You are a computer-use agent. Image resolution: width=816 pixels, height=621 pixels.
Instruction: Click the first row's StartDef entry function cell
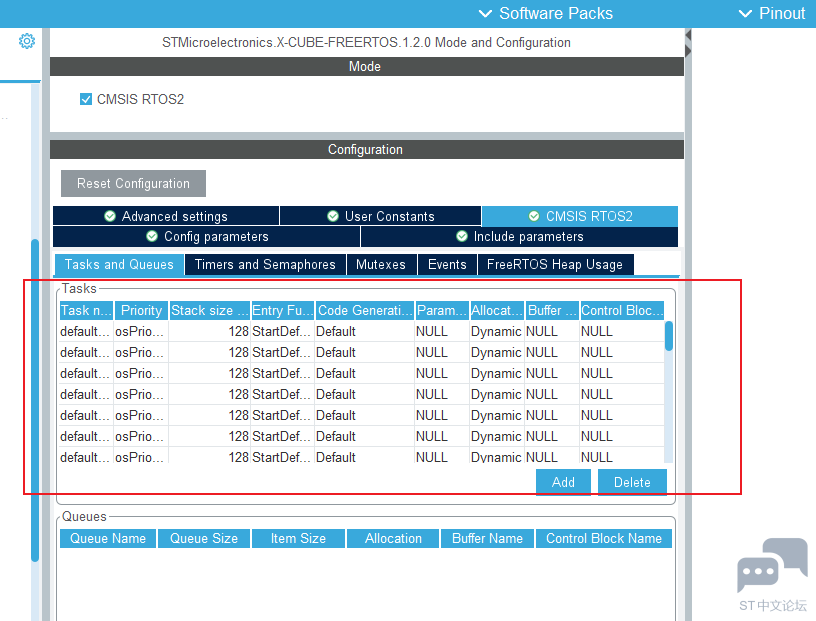(x=282, y=331)
